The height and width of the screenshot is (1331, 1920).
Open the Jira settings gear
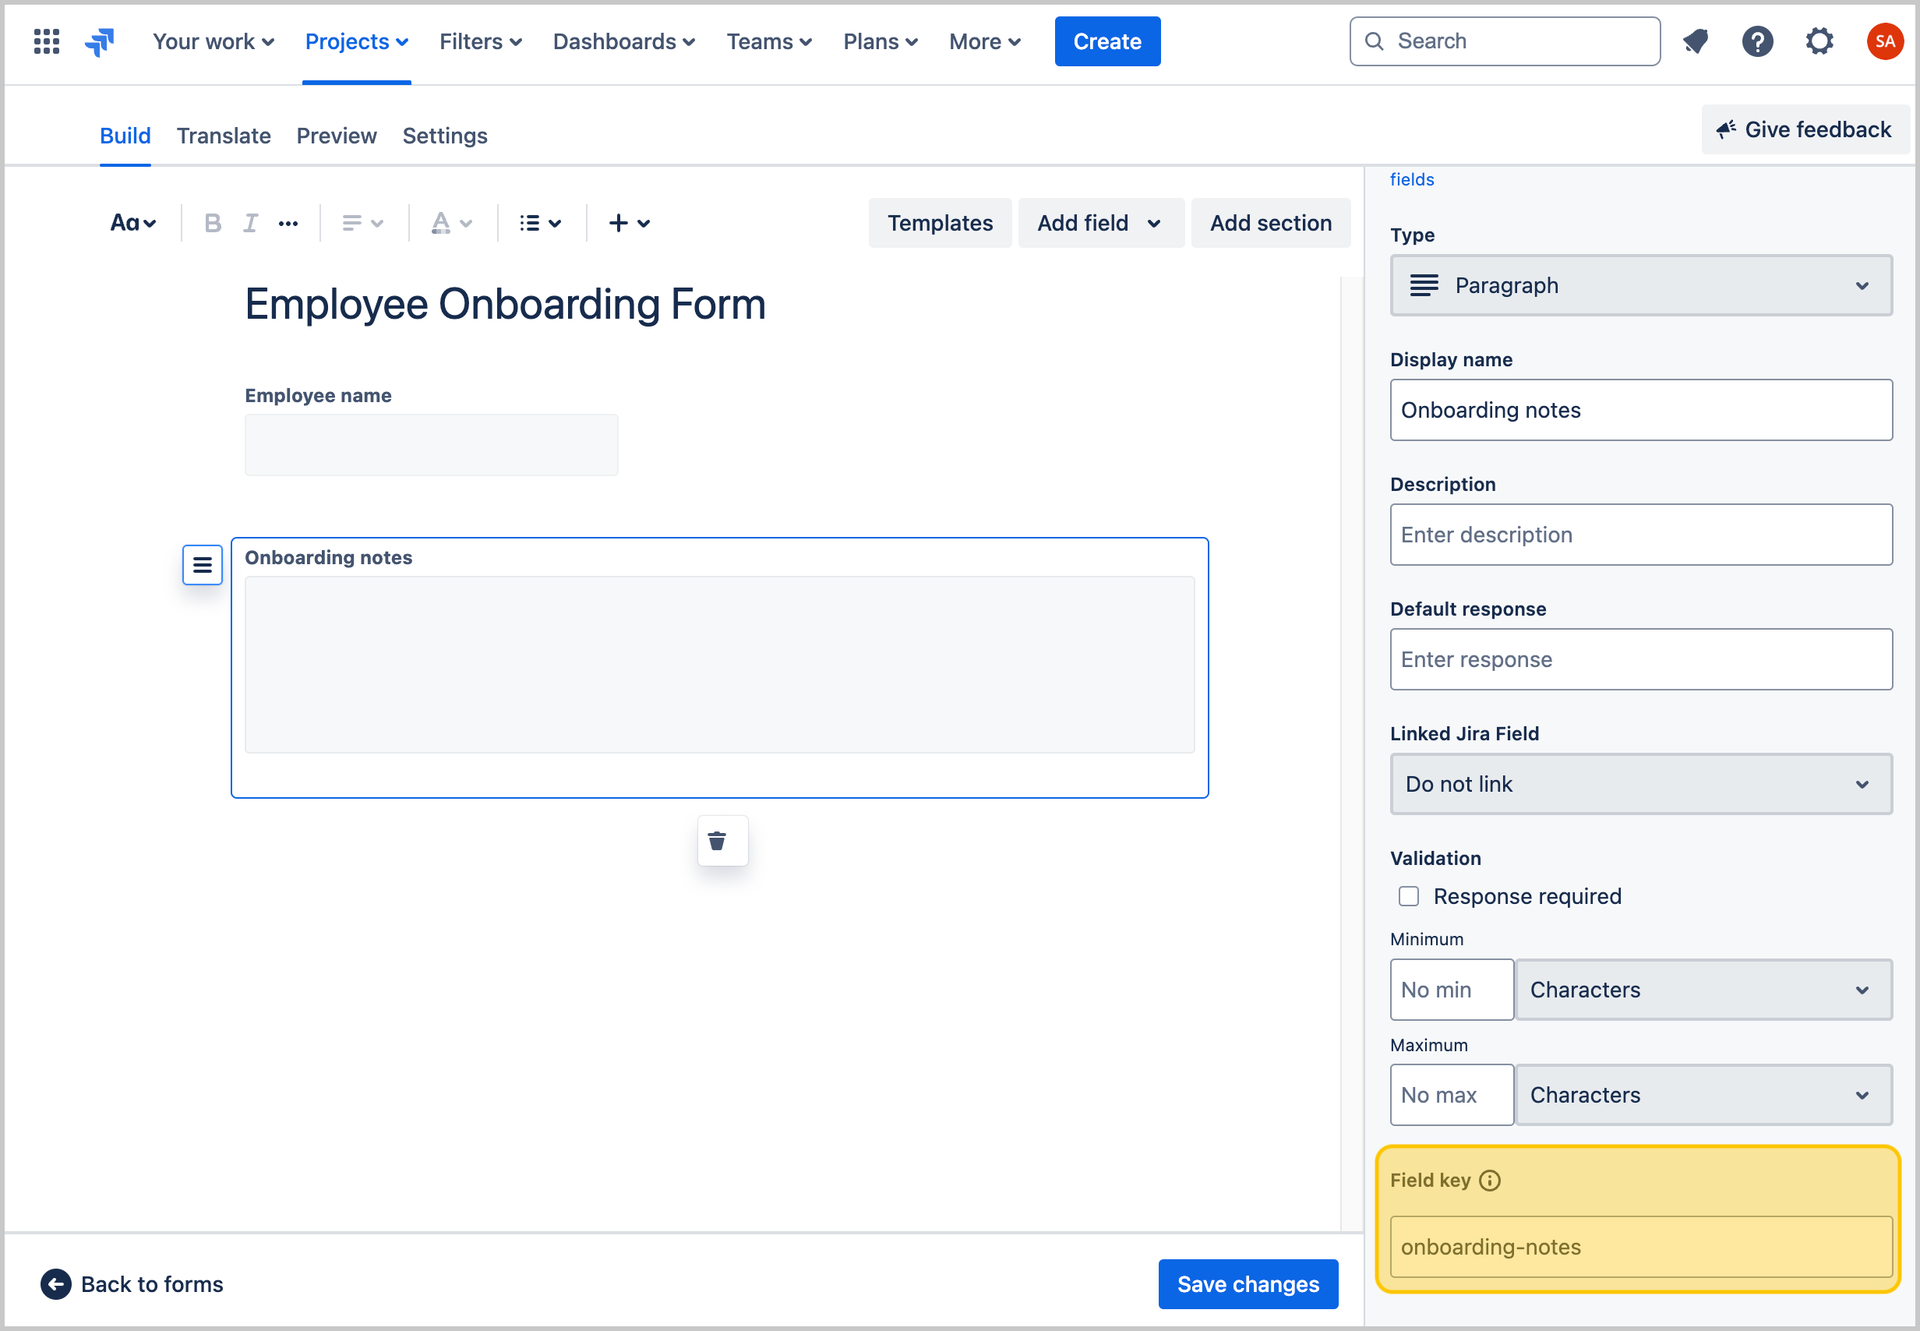1820,41
